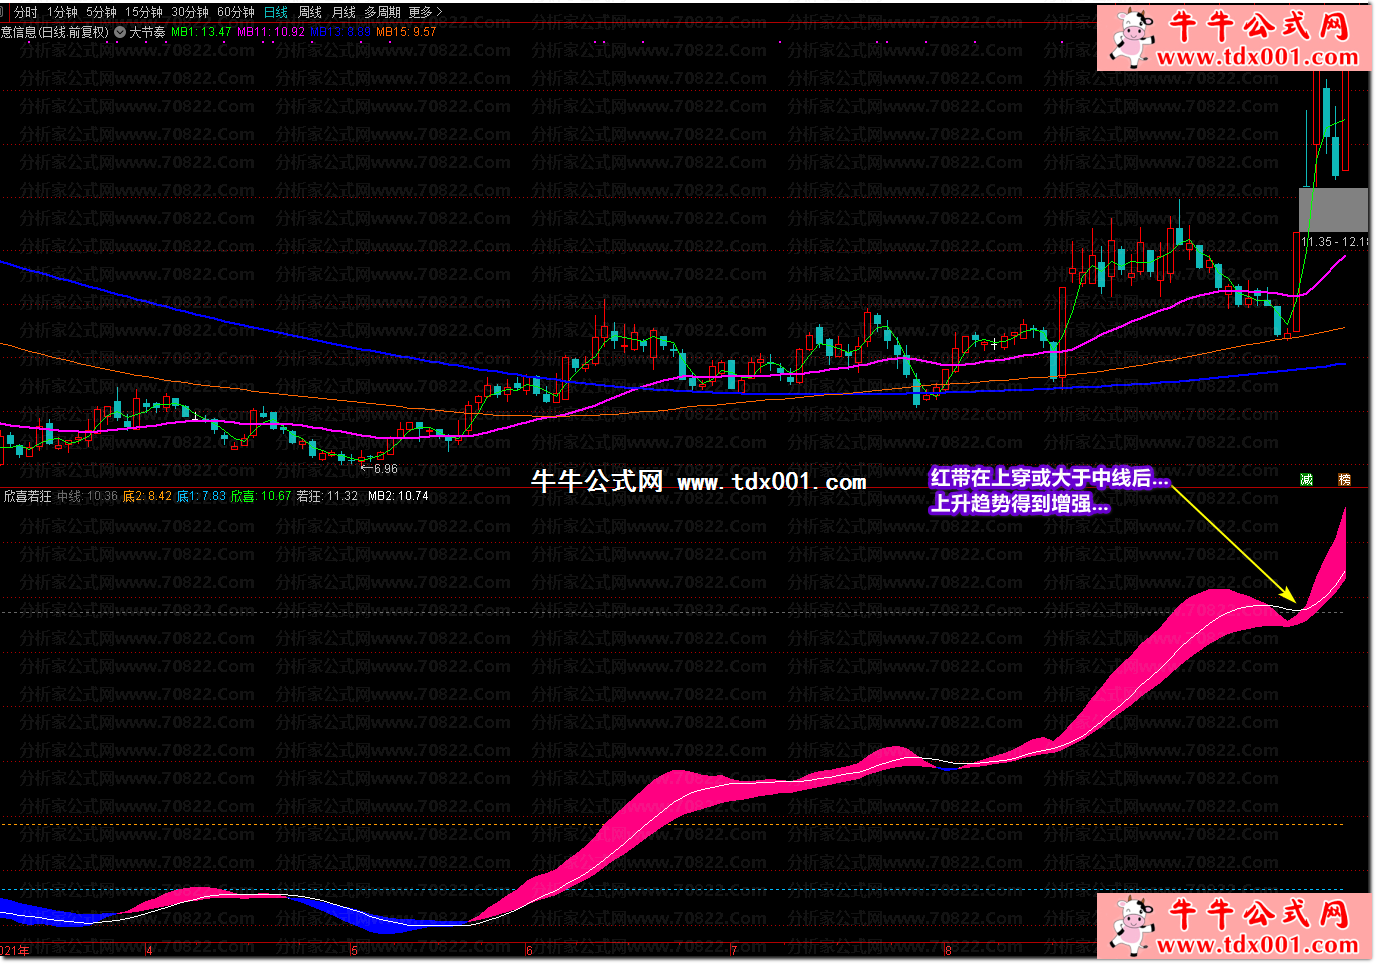Screen dimensions: 1377x964
Task: Select the 月线 monthly chart tab
Action: 343,12
